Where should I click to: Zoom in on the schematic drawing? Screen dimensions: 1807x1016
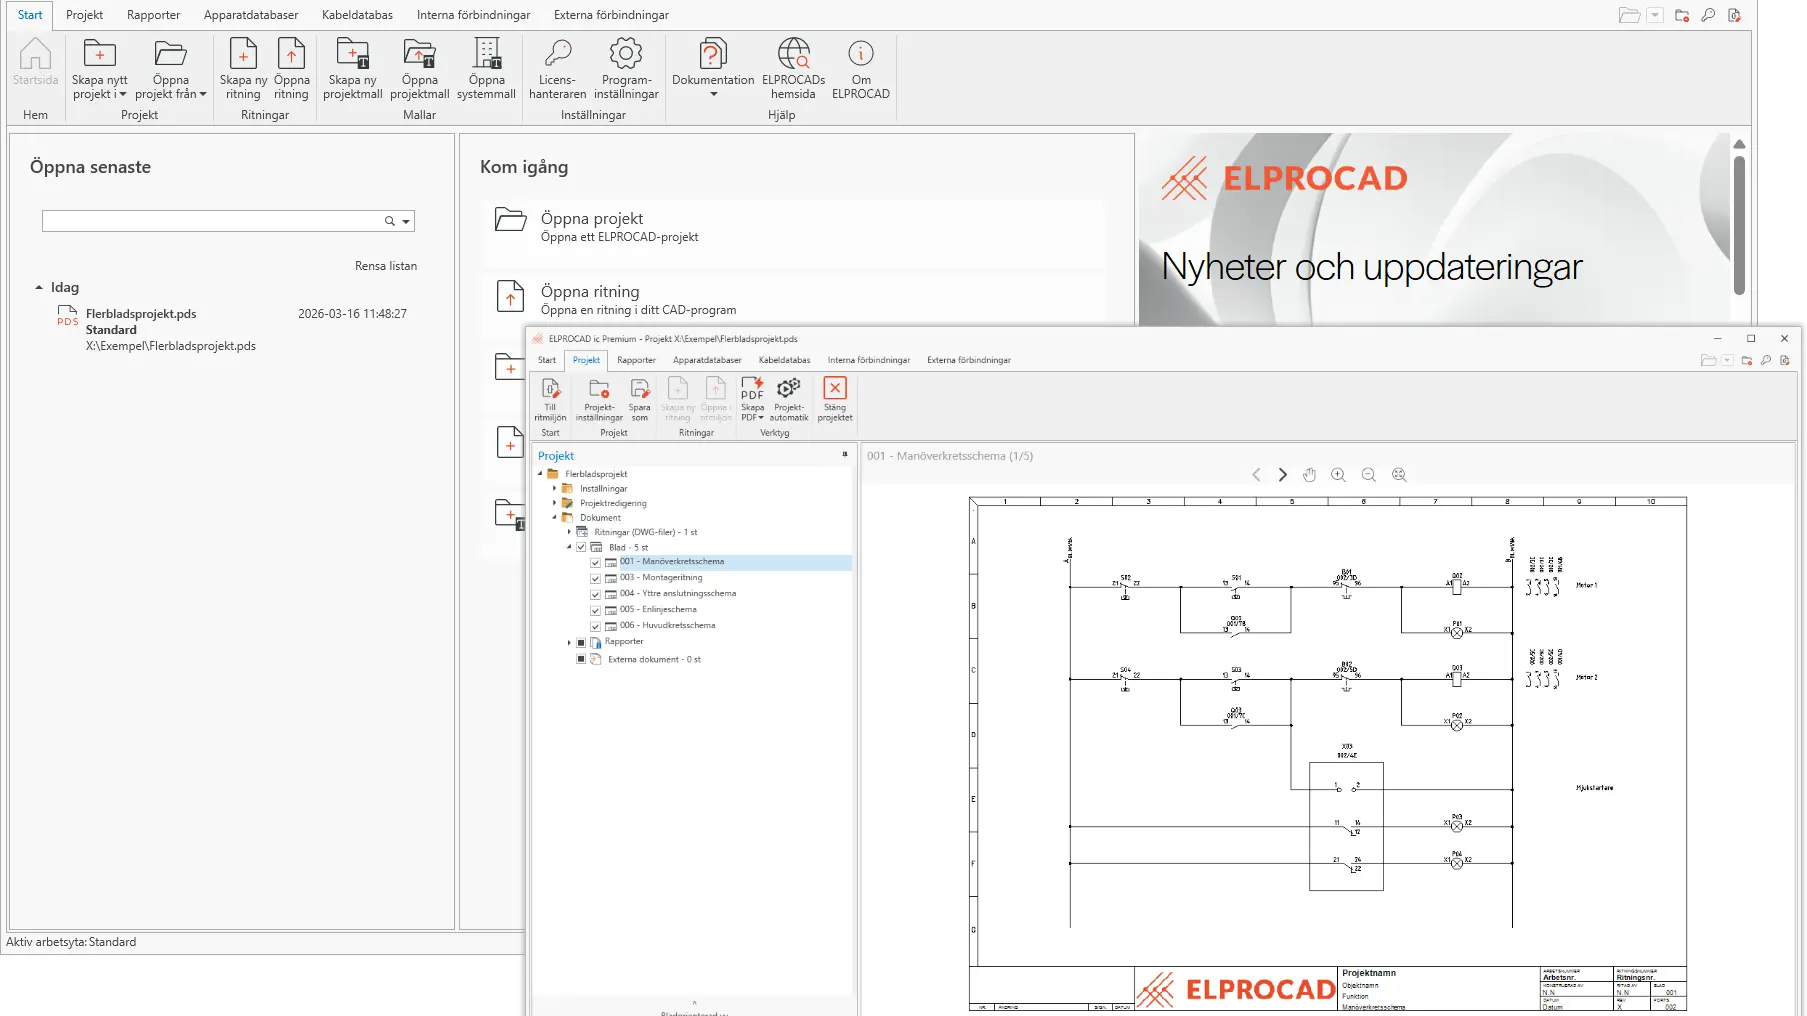1339,474
